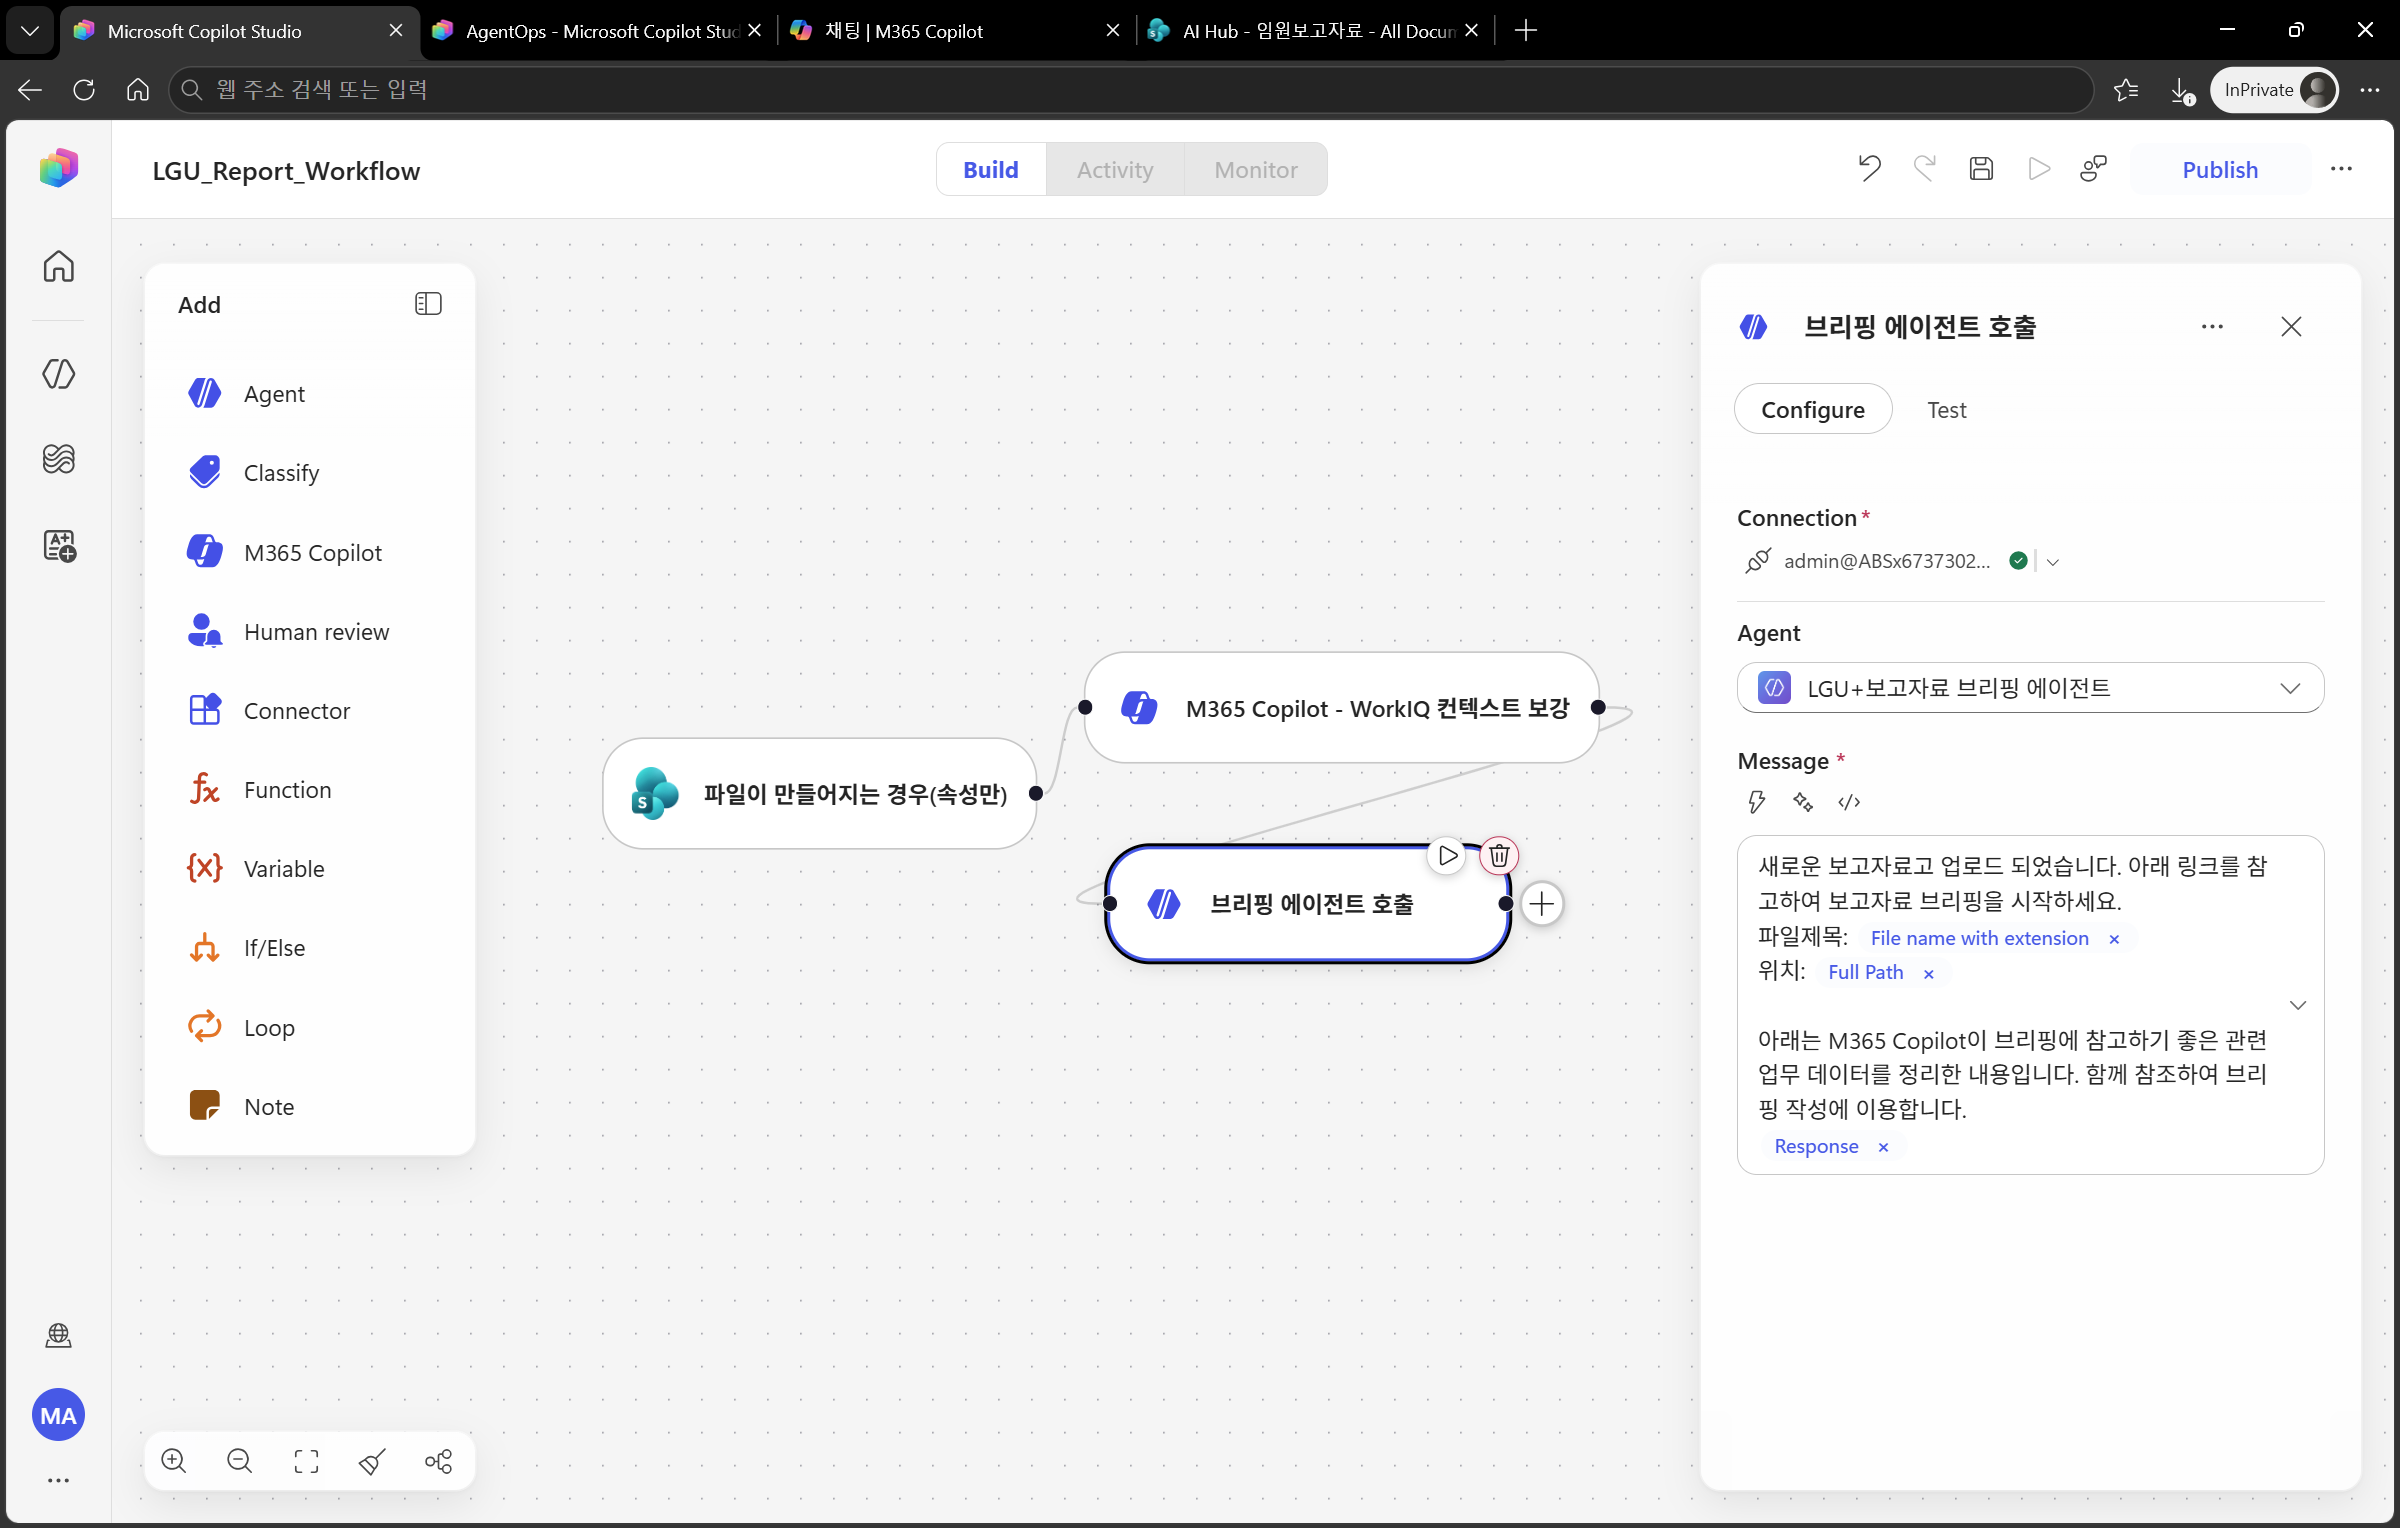2400x1528 pixels.
Task: Open the browser tab list dropdown
Action: tap(30, 31)
